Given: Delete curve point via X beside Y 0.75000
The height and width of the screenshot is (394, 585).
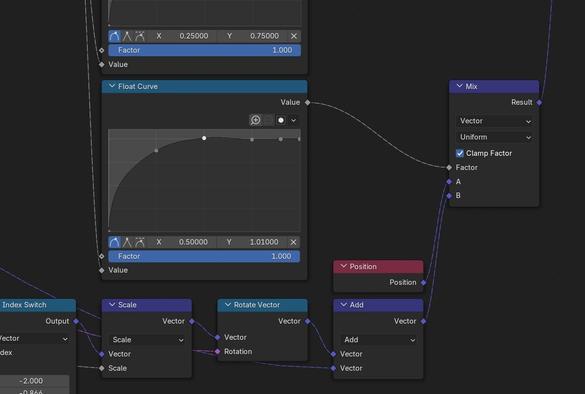Looking at the screenshot, I should click(294, 36).
